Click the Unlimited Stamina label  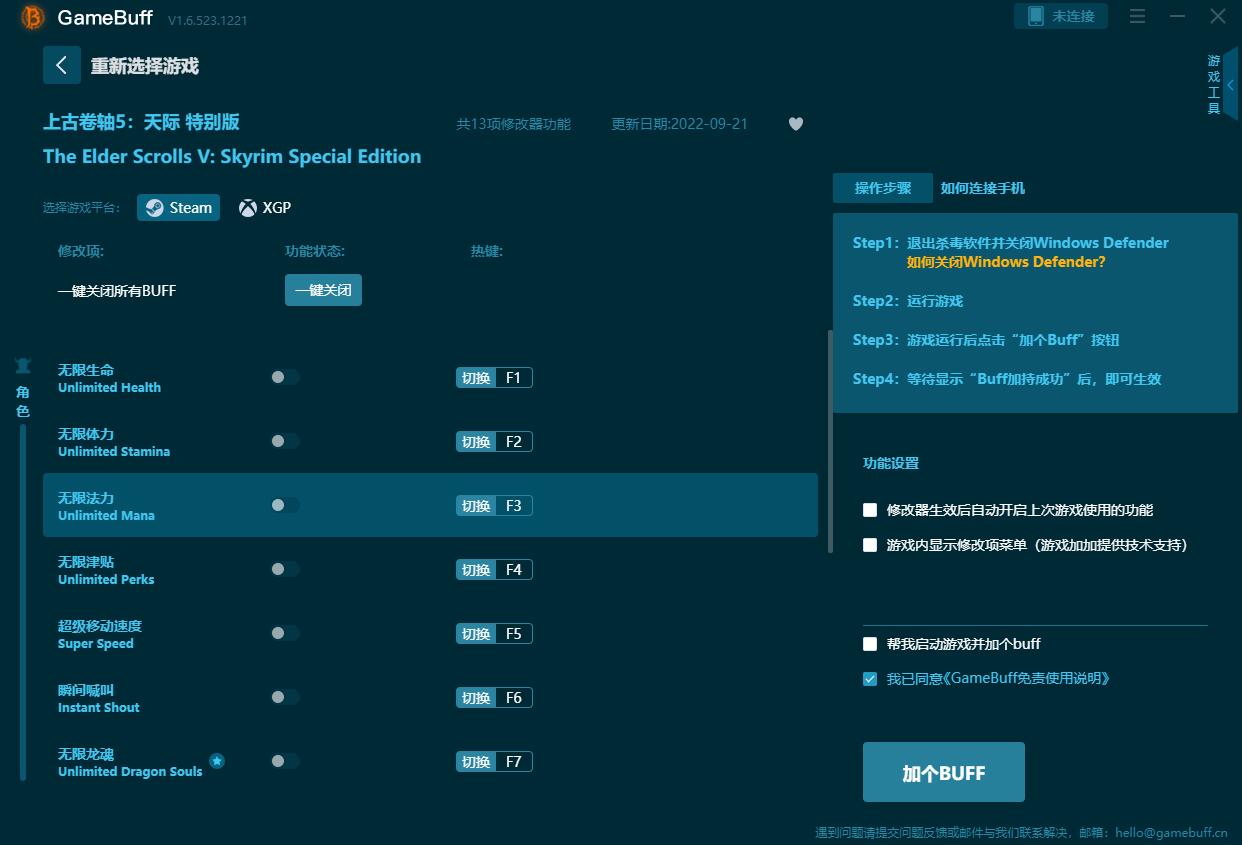pyautogui.click(x=114, y=442)
